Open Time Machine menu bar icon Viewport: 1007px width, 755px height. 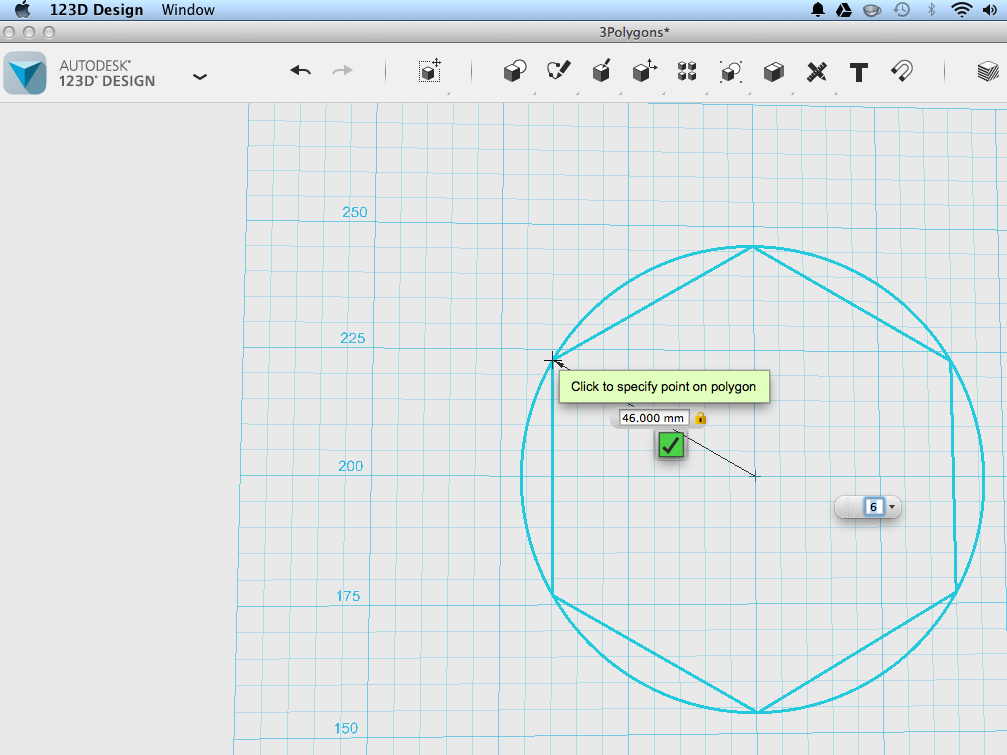(x=902, y=10)
